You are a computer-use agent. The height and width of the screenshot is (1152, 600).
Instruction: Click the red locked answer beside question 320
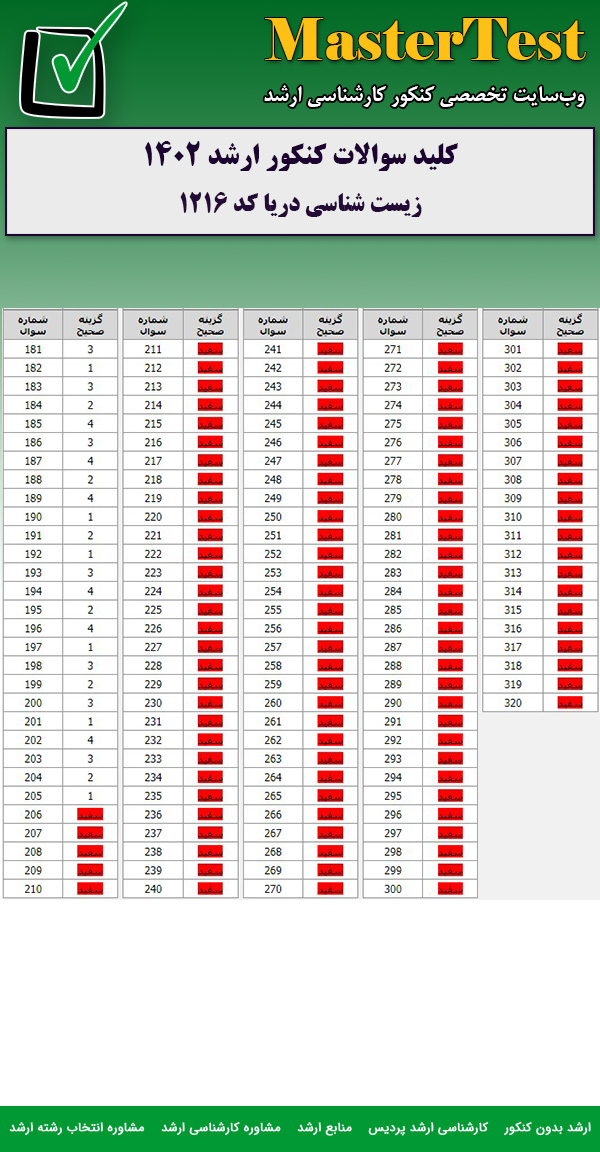[570, 703]
